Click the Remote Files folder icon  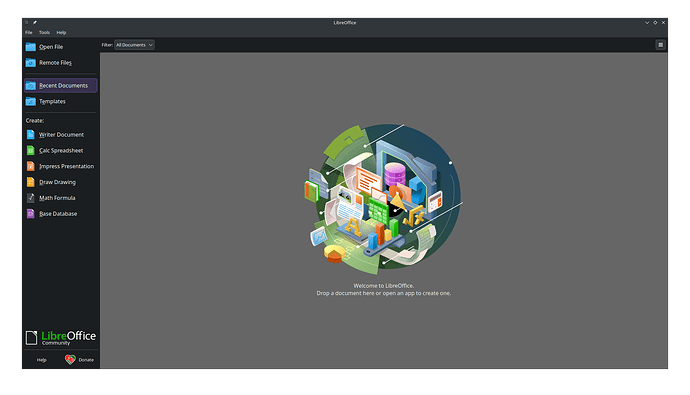[30, 62]
